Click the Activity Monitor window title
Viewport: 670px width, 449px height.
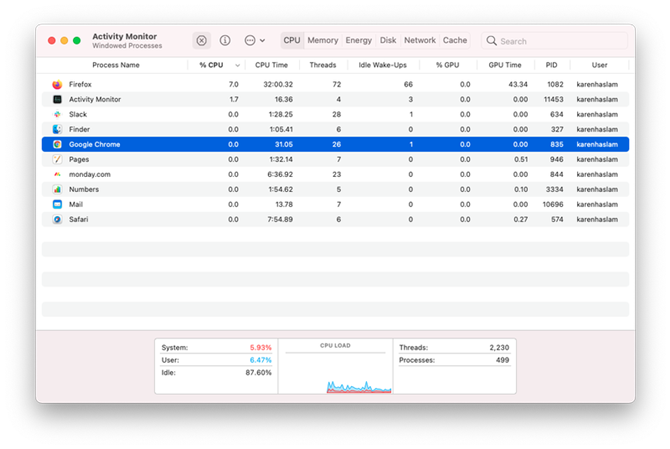click(x=124, y=36)
